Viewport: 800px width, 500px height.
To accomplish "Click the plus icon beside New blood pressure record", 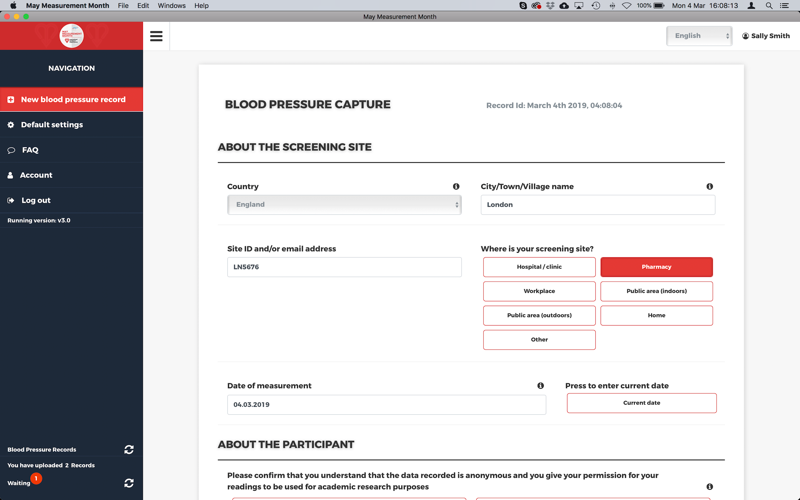I will (11, 99).
